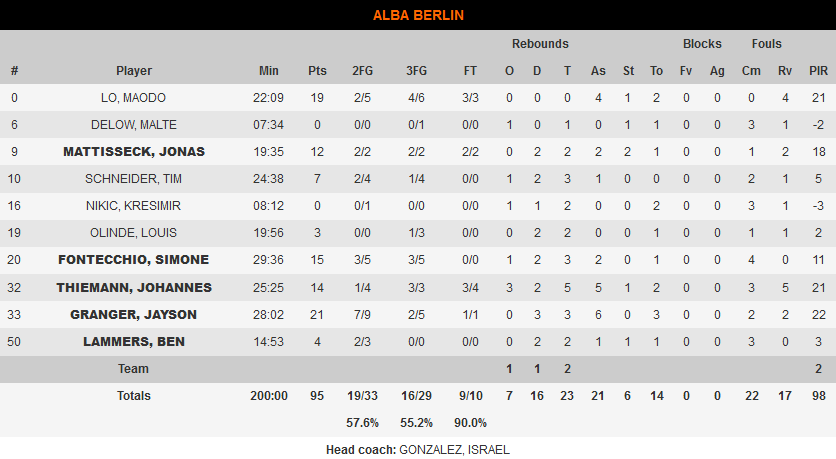The width and height of the screenshot is (836, 459).
Task: Open player link THIEMANN, JOHANNES
Action: pyautogui.click(x=134, y=288)
